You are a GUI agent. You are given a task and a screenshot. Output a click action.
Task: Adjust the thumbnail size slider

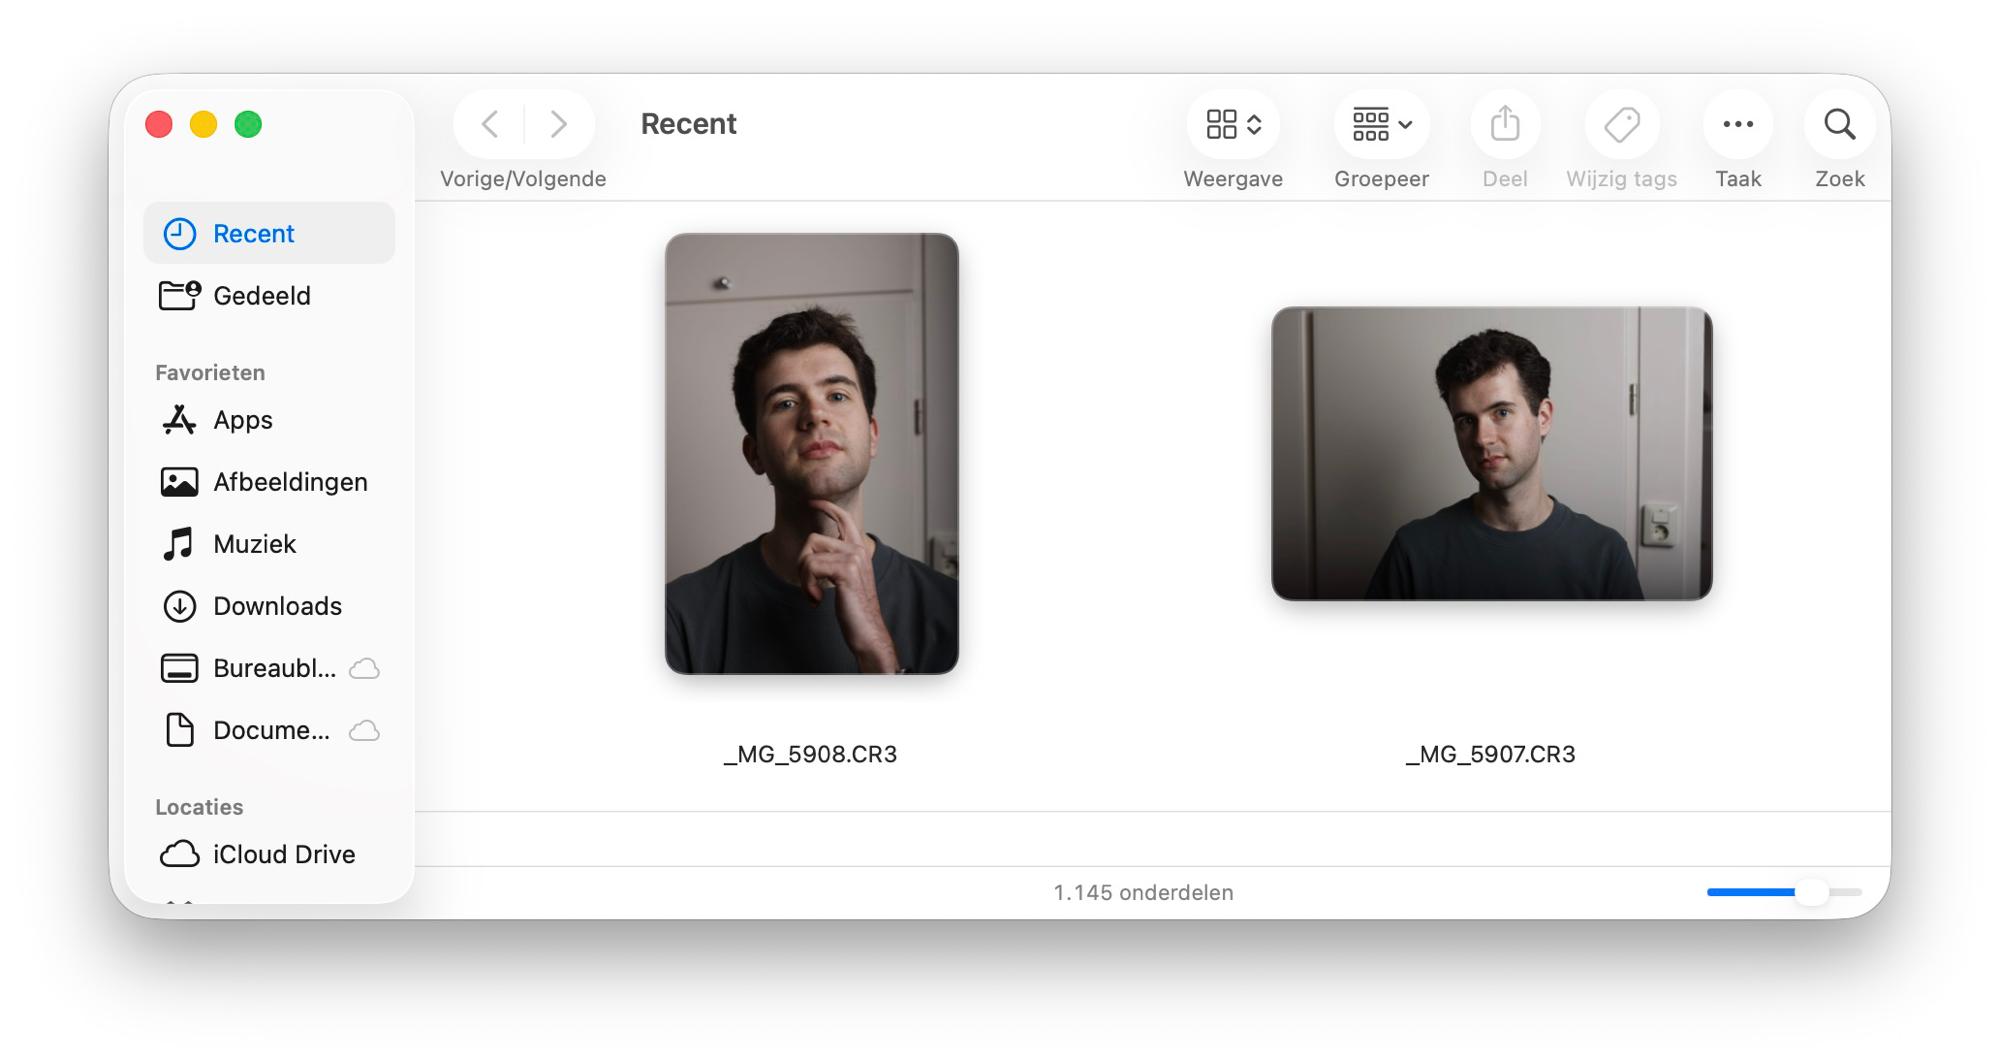point(1812,892)
